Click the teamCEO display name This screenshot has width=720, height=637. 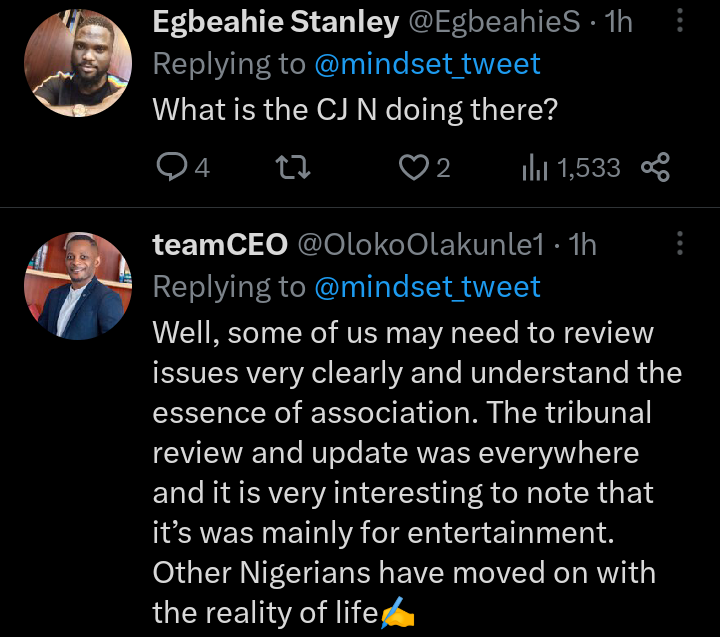(219, 245)
